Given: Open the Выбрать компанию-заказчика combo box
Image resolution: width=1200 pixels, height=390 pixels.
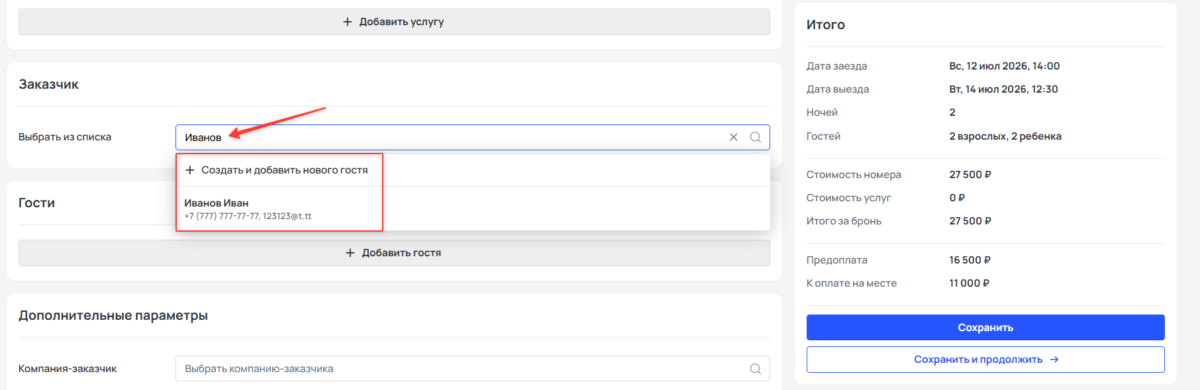Looking at the screenshot, I should pyautogui.click(x=472, y=369).
